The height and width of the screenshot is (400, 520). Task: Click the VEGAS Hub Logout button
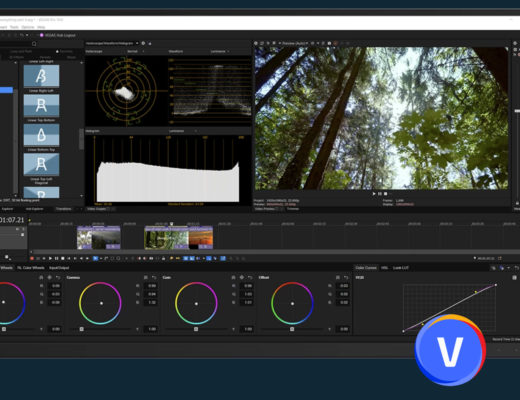tap(58, 35)
